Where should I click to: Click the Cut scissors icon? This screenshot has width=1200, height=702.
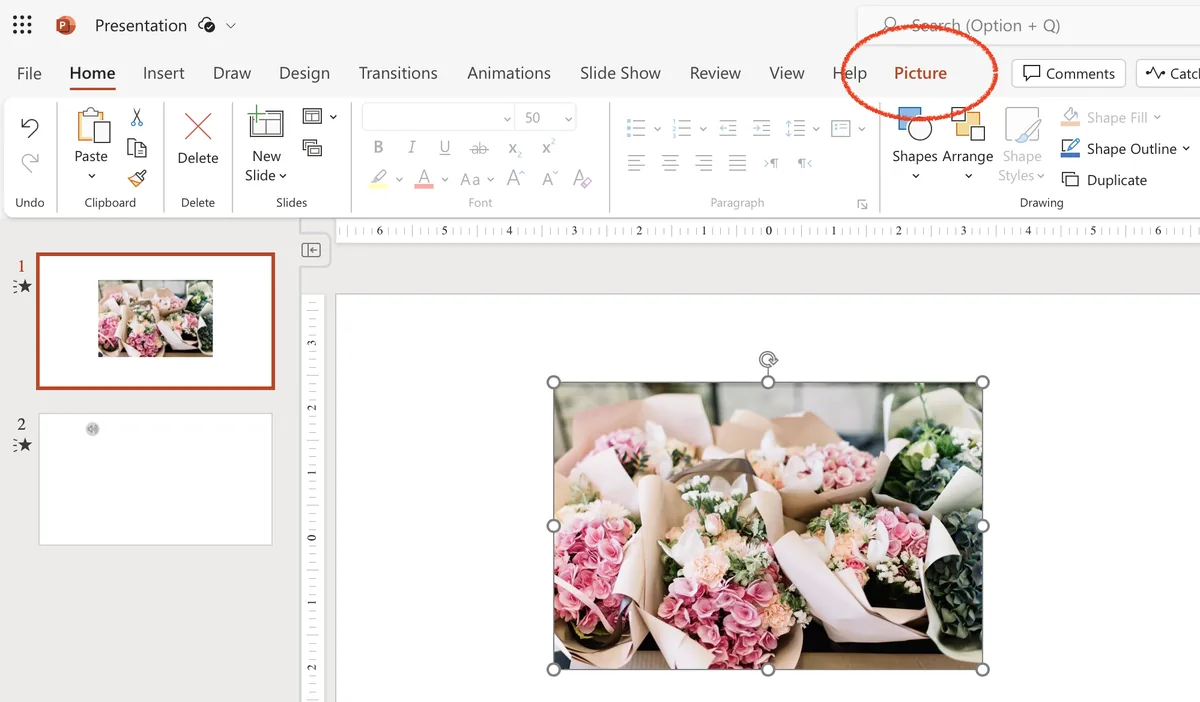[137, 117]
